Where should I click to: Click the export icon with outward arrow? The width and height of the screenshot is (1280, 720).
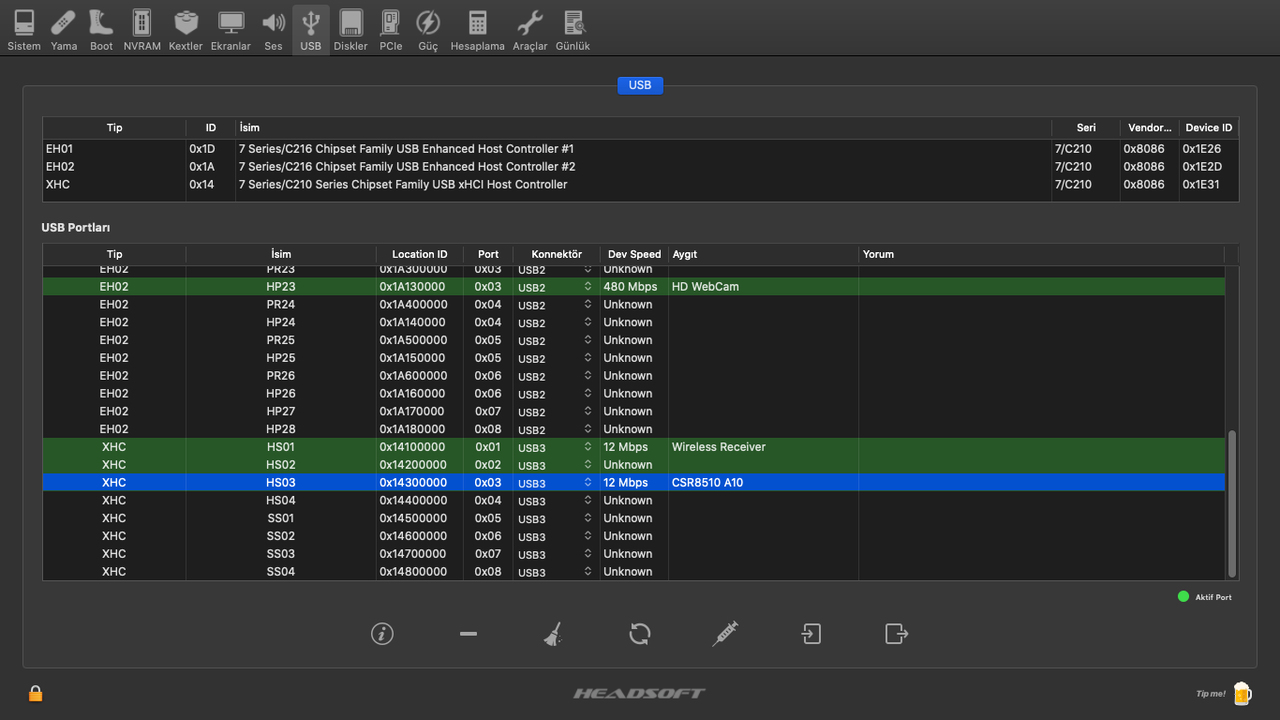click(897, 634)
